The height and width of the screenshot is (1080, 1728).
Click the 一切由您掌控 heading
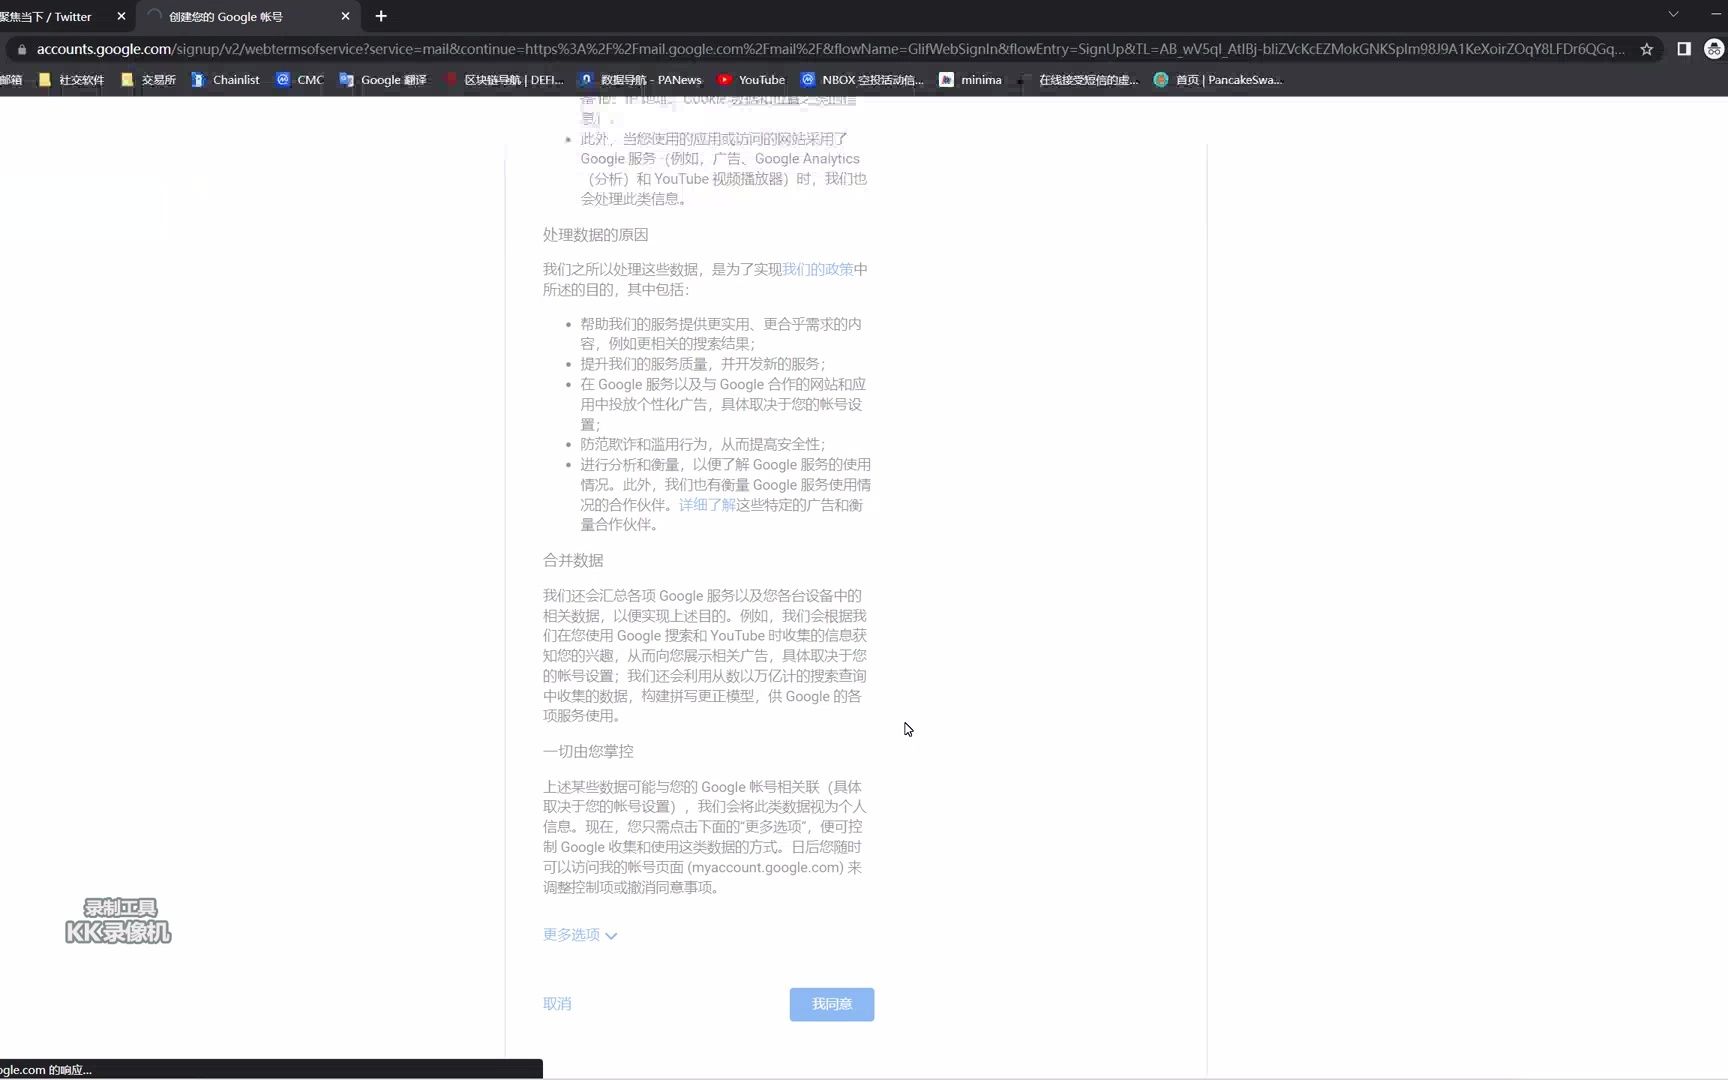(588, 751)
